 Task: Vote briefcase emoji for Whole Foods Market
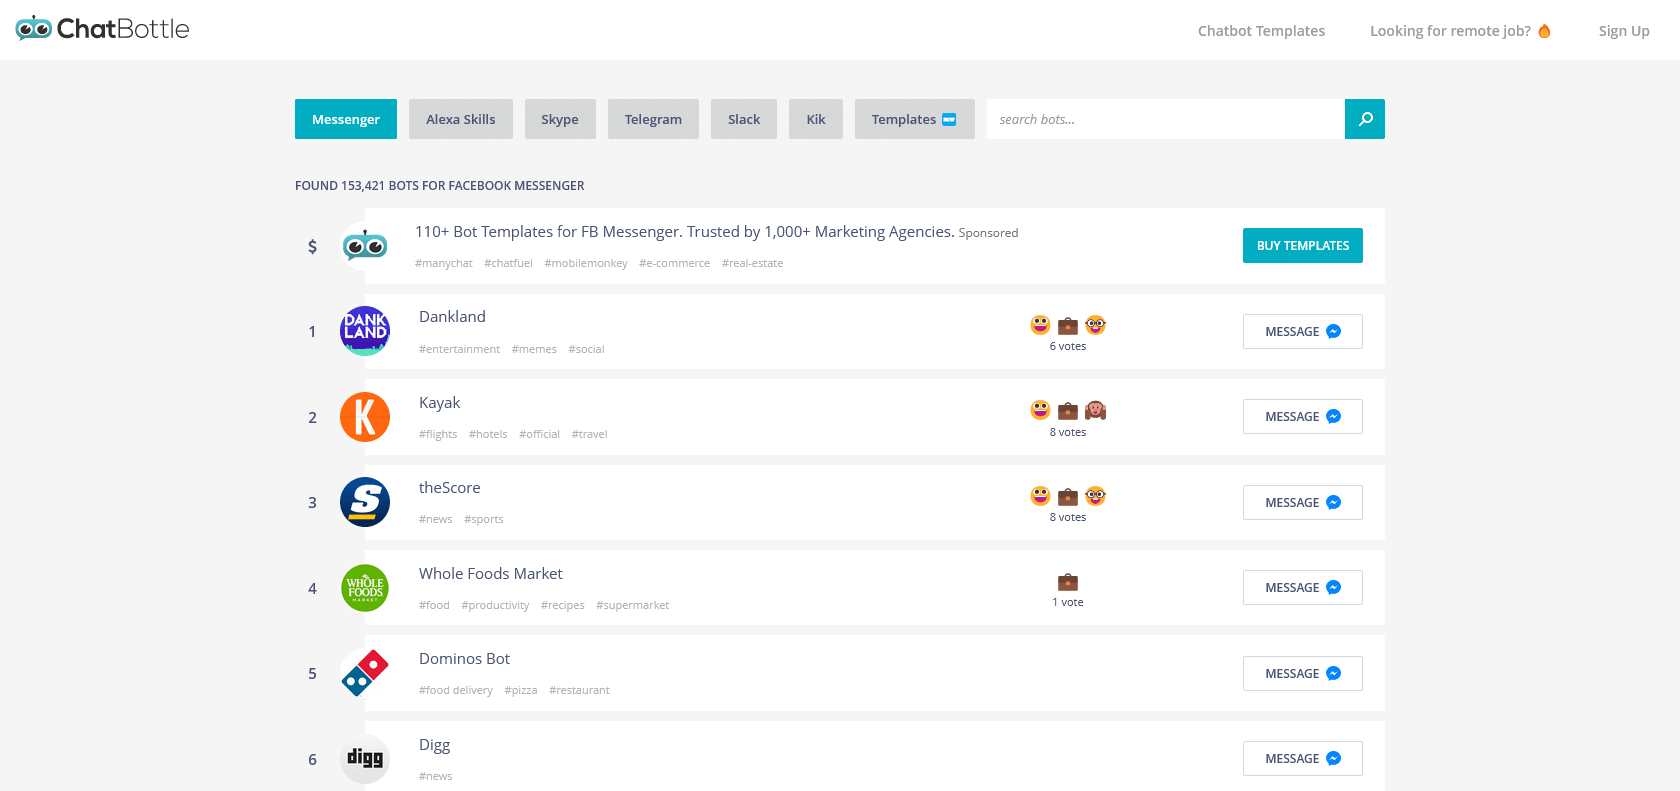[x=1068, y=582]
